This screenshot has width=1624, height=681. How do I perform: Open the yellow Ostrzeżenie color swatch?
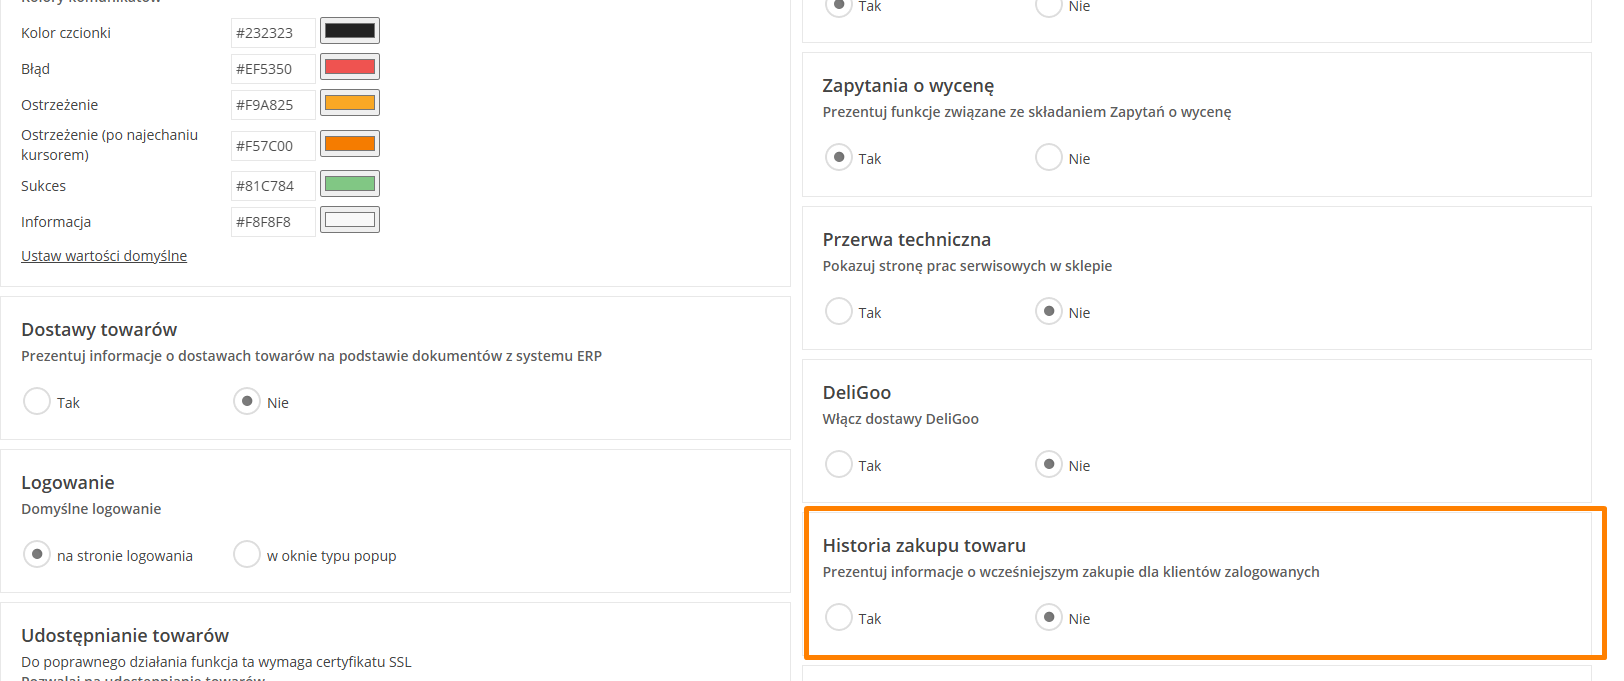[350, 103]
